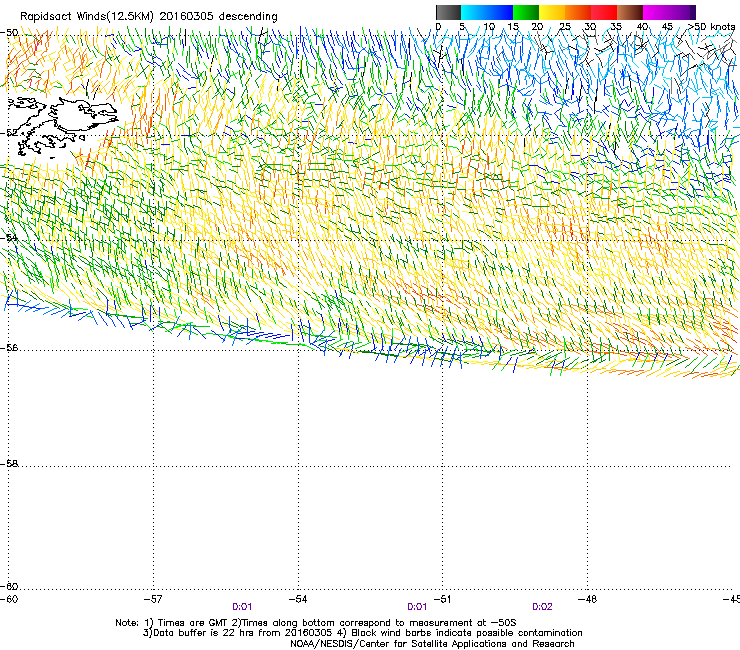
Task: Click the 'D:01' time marker nearest the -51 label
Action: coord(417,607)
